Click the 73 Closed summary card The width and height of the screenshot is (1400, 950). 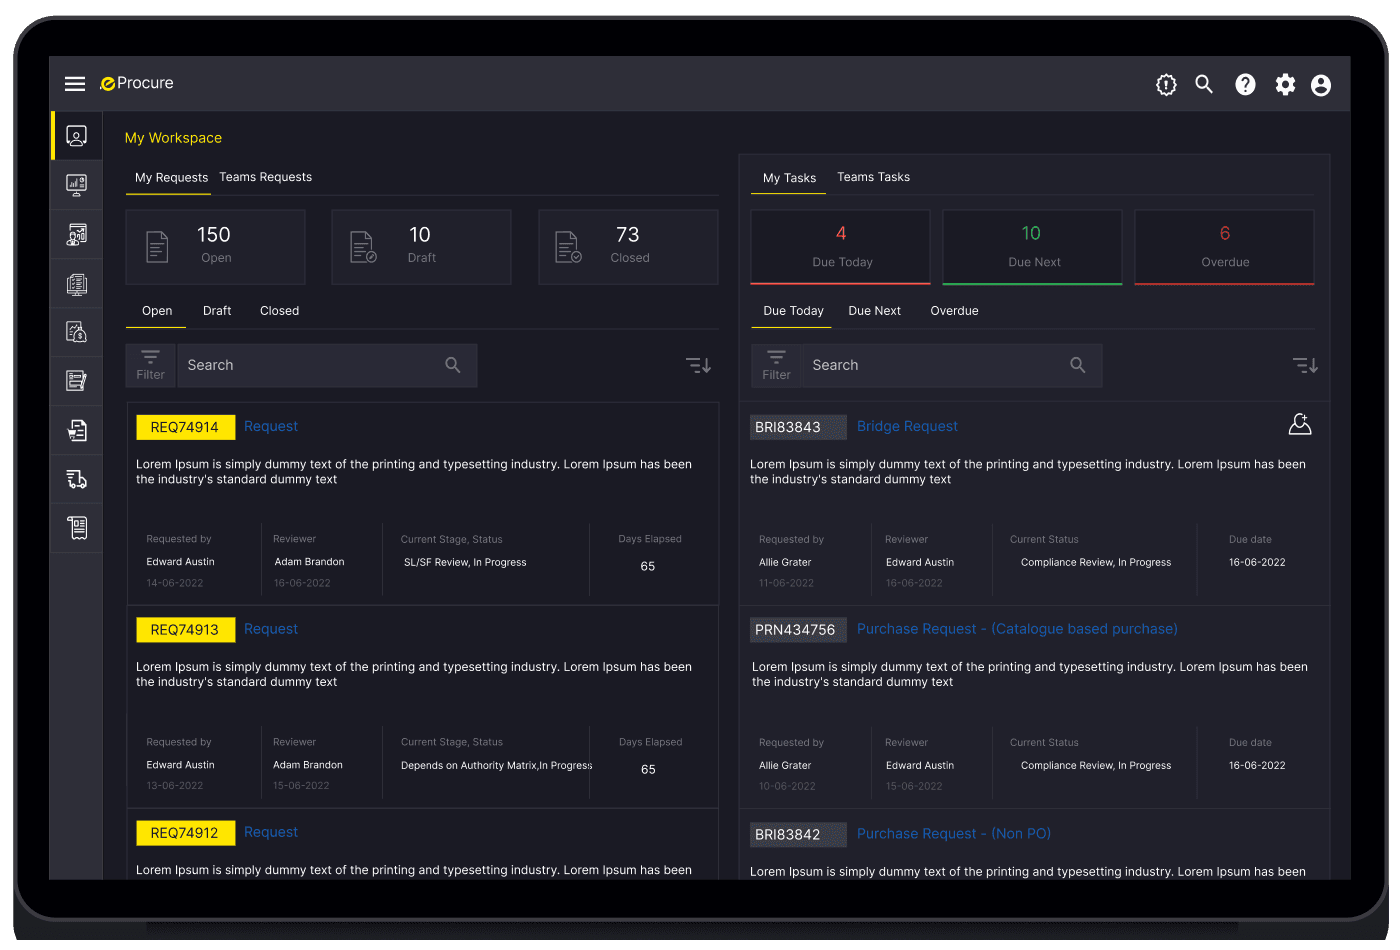click(629, 247)
